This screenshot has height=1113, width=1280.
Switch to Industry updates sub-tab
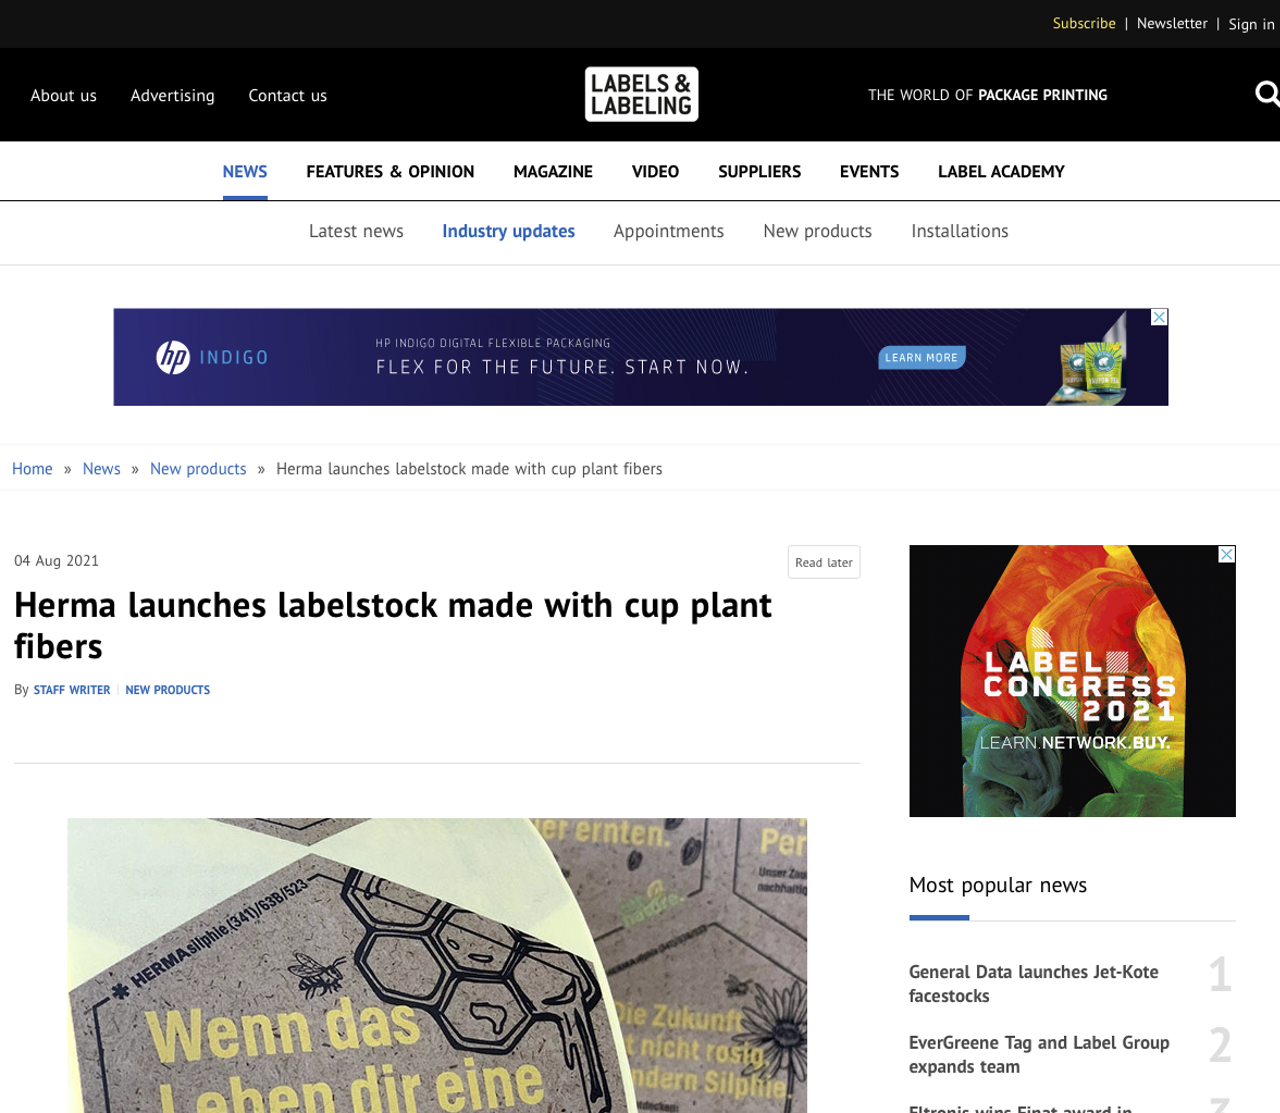pyautogui.click(x=508, y=231)
